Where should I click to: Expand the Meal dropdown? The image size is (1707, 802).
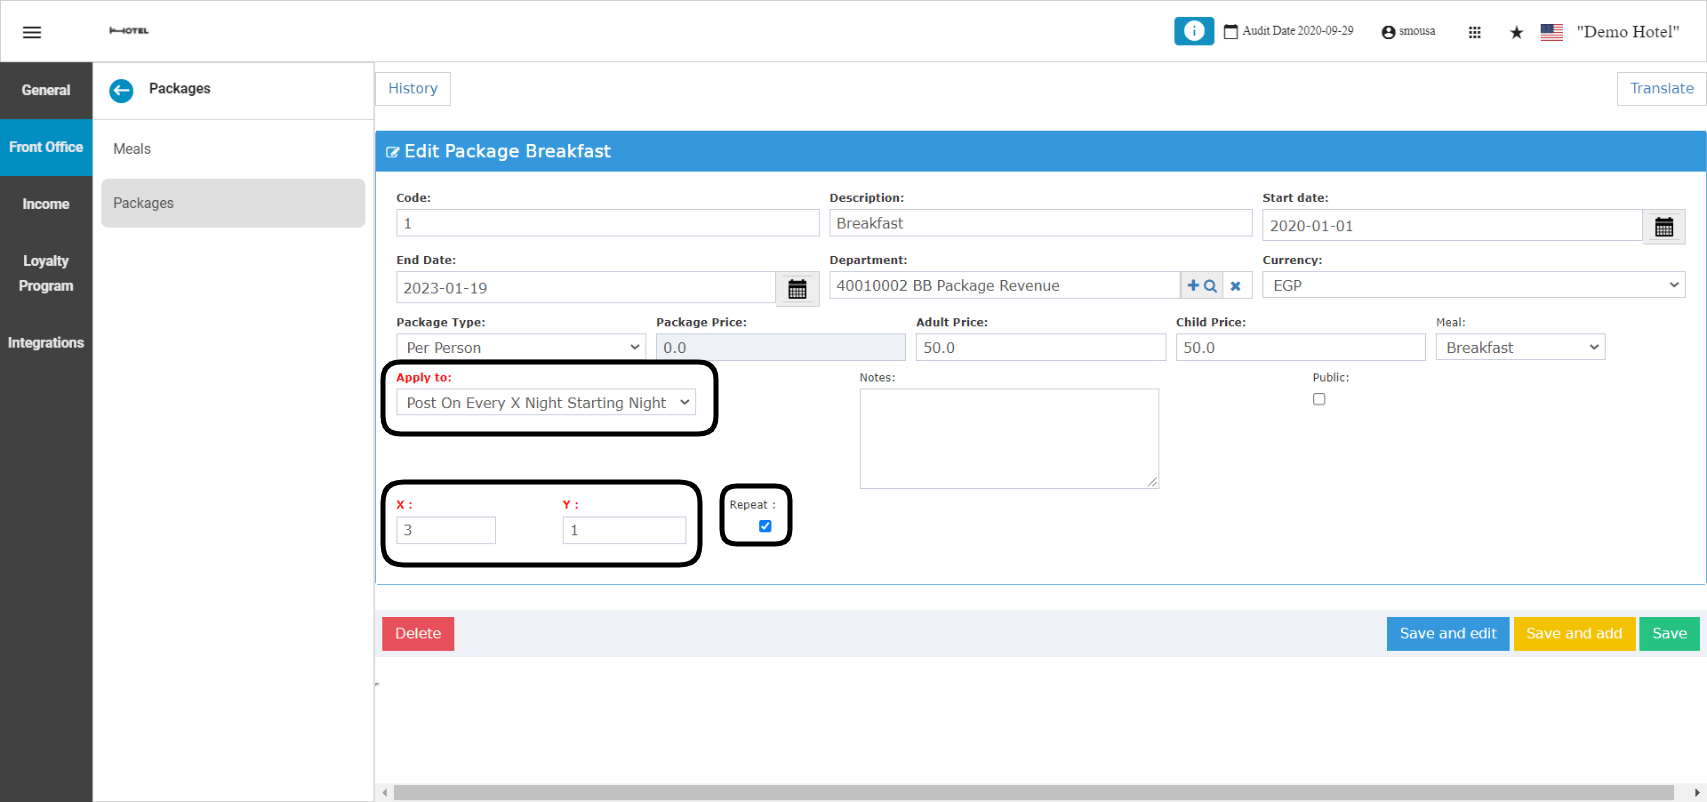point(1520,347)
